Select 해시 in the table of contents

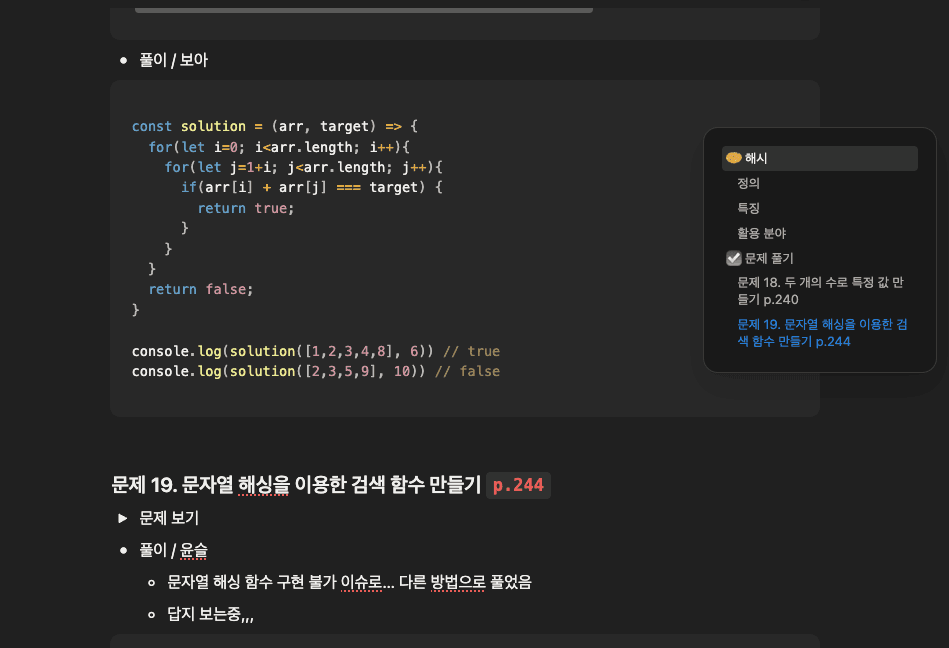point(755,157)
